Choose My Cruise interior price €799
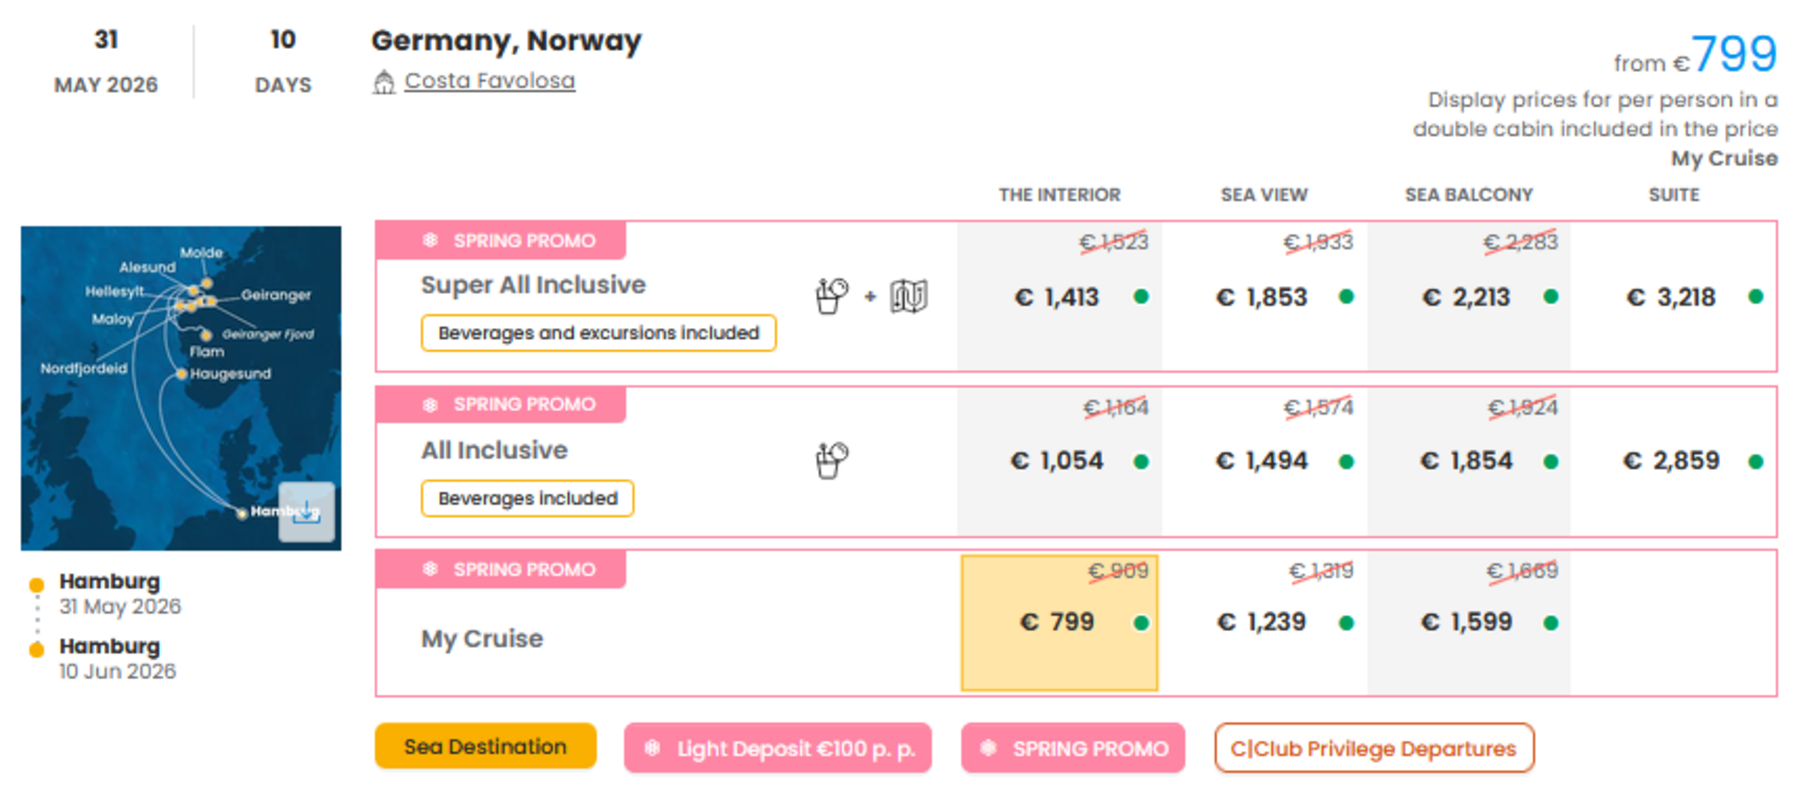This screenshot has height=800, width=1799. tap(1058, 622)
